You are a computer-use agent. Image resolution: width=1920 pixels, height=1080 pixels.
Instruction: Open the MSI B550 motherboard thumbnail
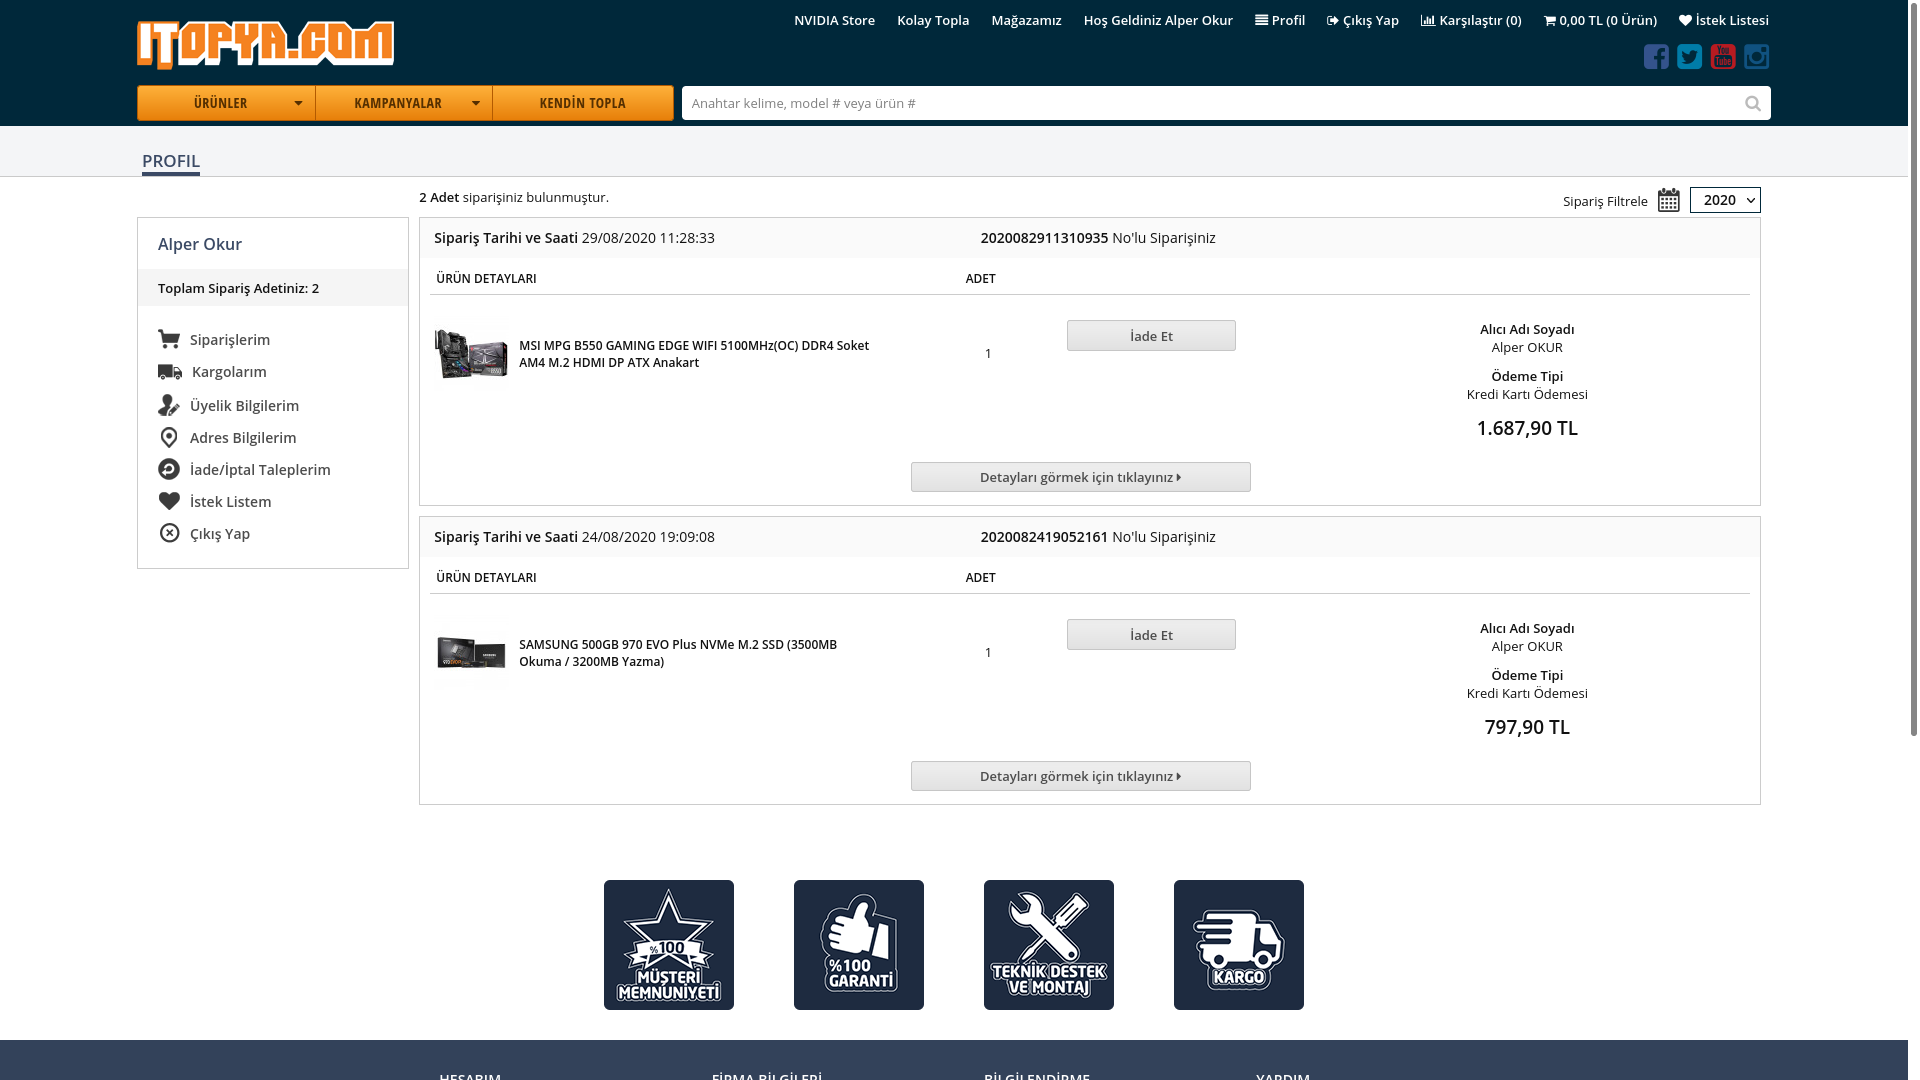pyautogui.click(x=471, y=354)
